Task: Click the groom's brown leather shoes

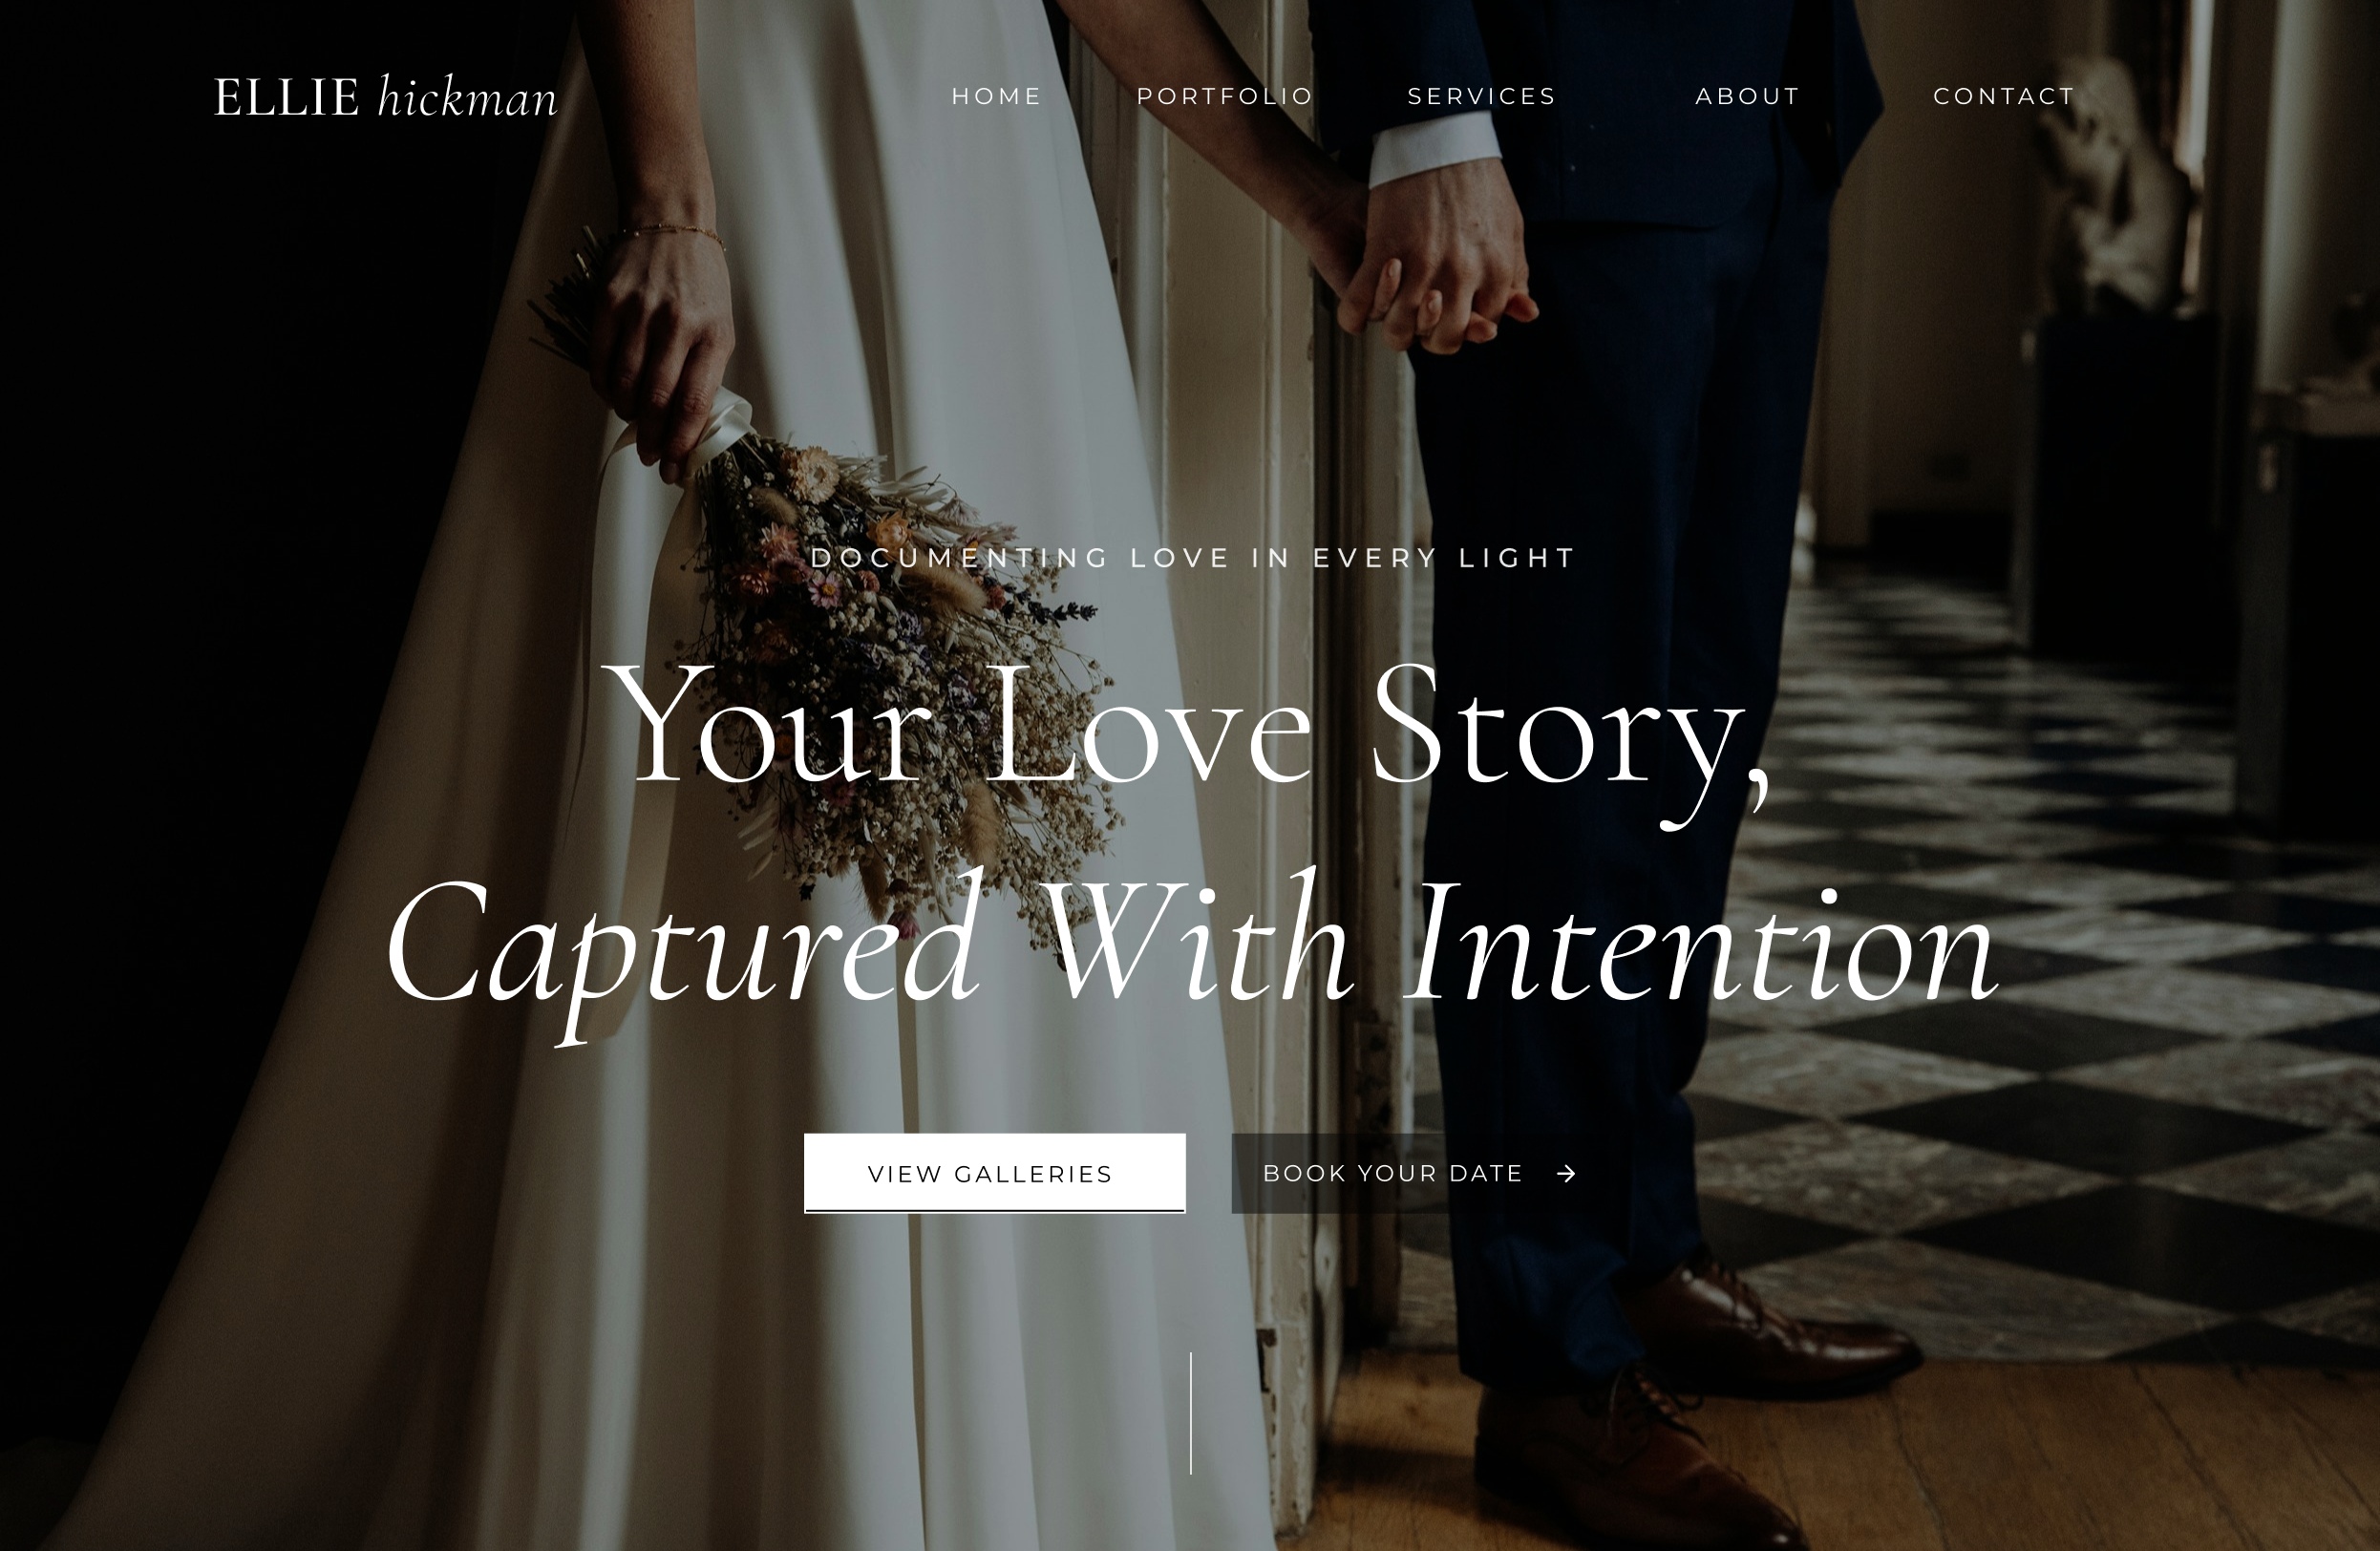Action: (1690, 1400)
